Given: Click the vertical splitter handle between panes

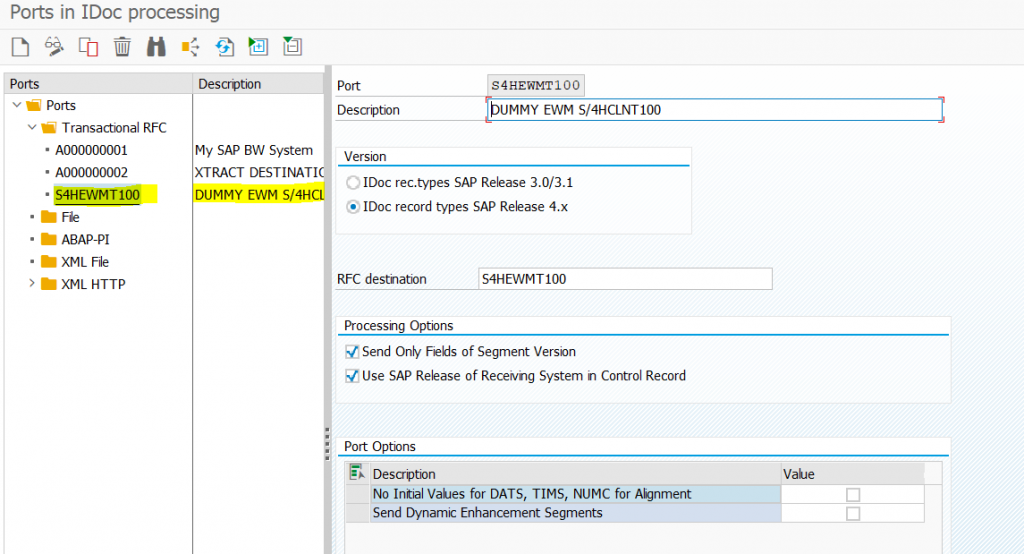Looking at the screenshot, I should click(327, 444).
